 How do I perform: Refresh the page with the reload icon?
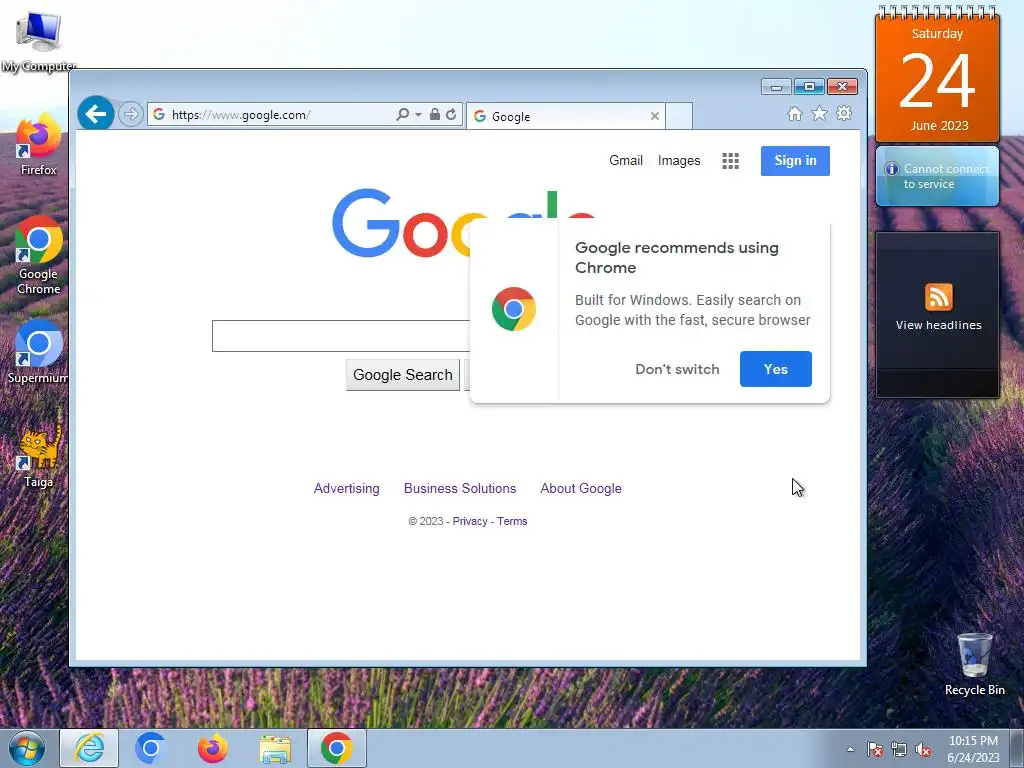point(451,114)
